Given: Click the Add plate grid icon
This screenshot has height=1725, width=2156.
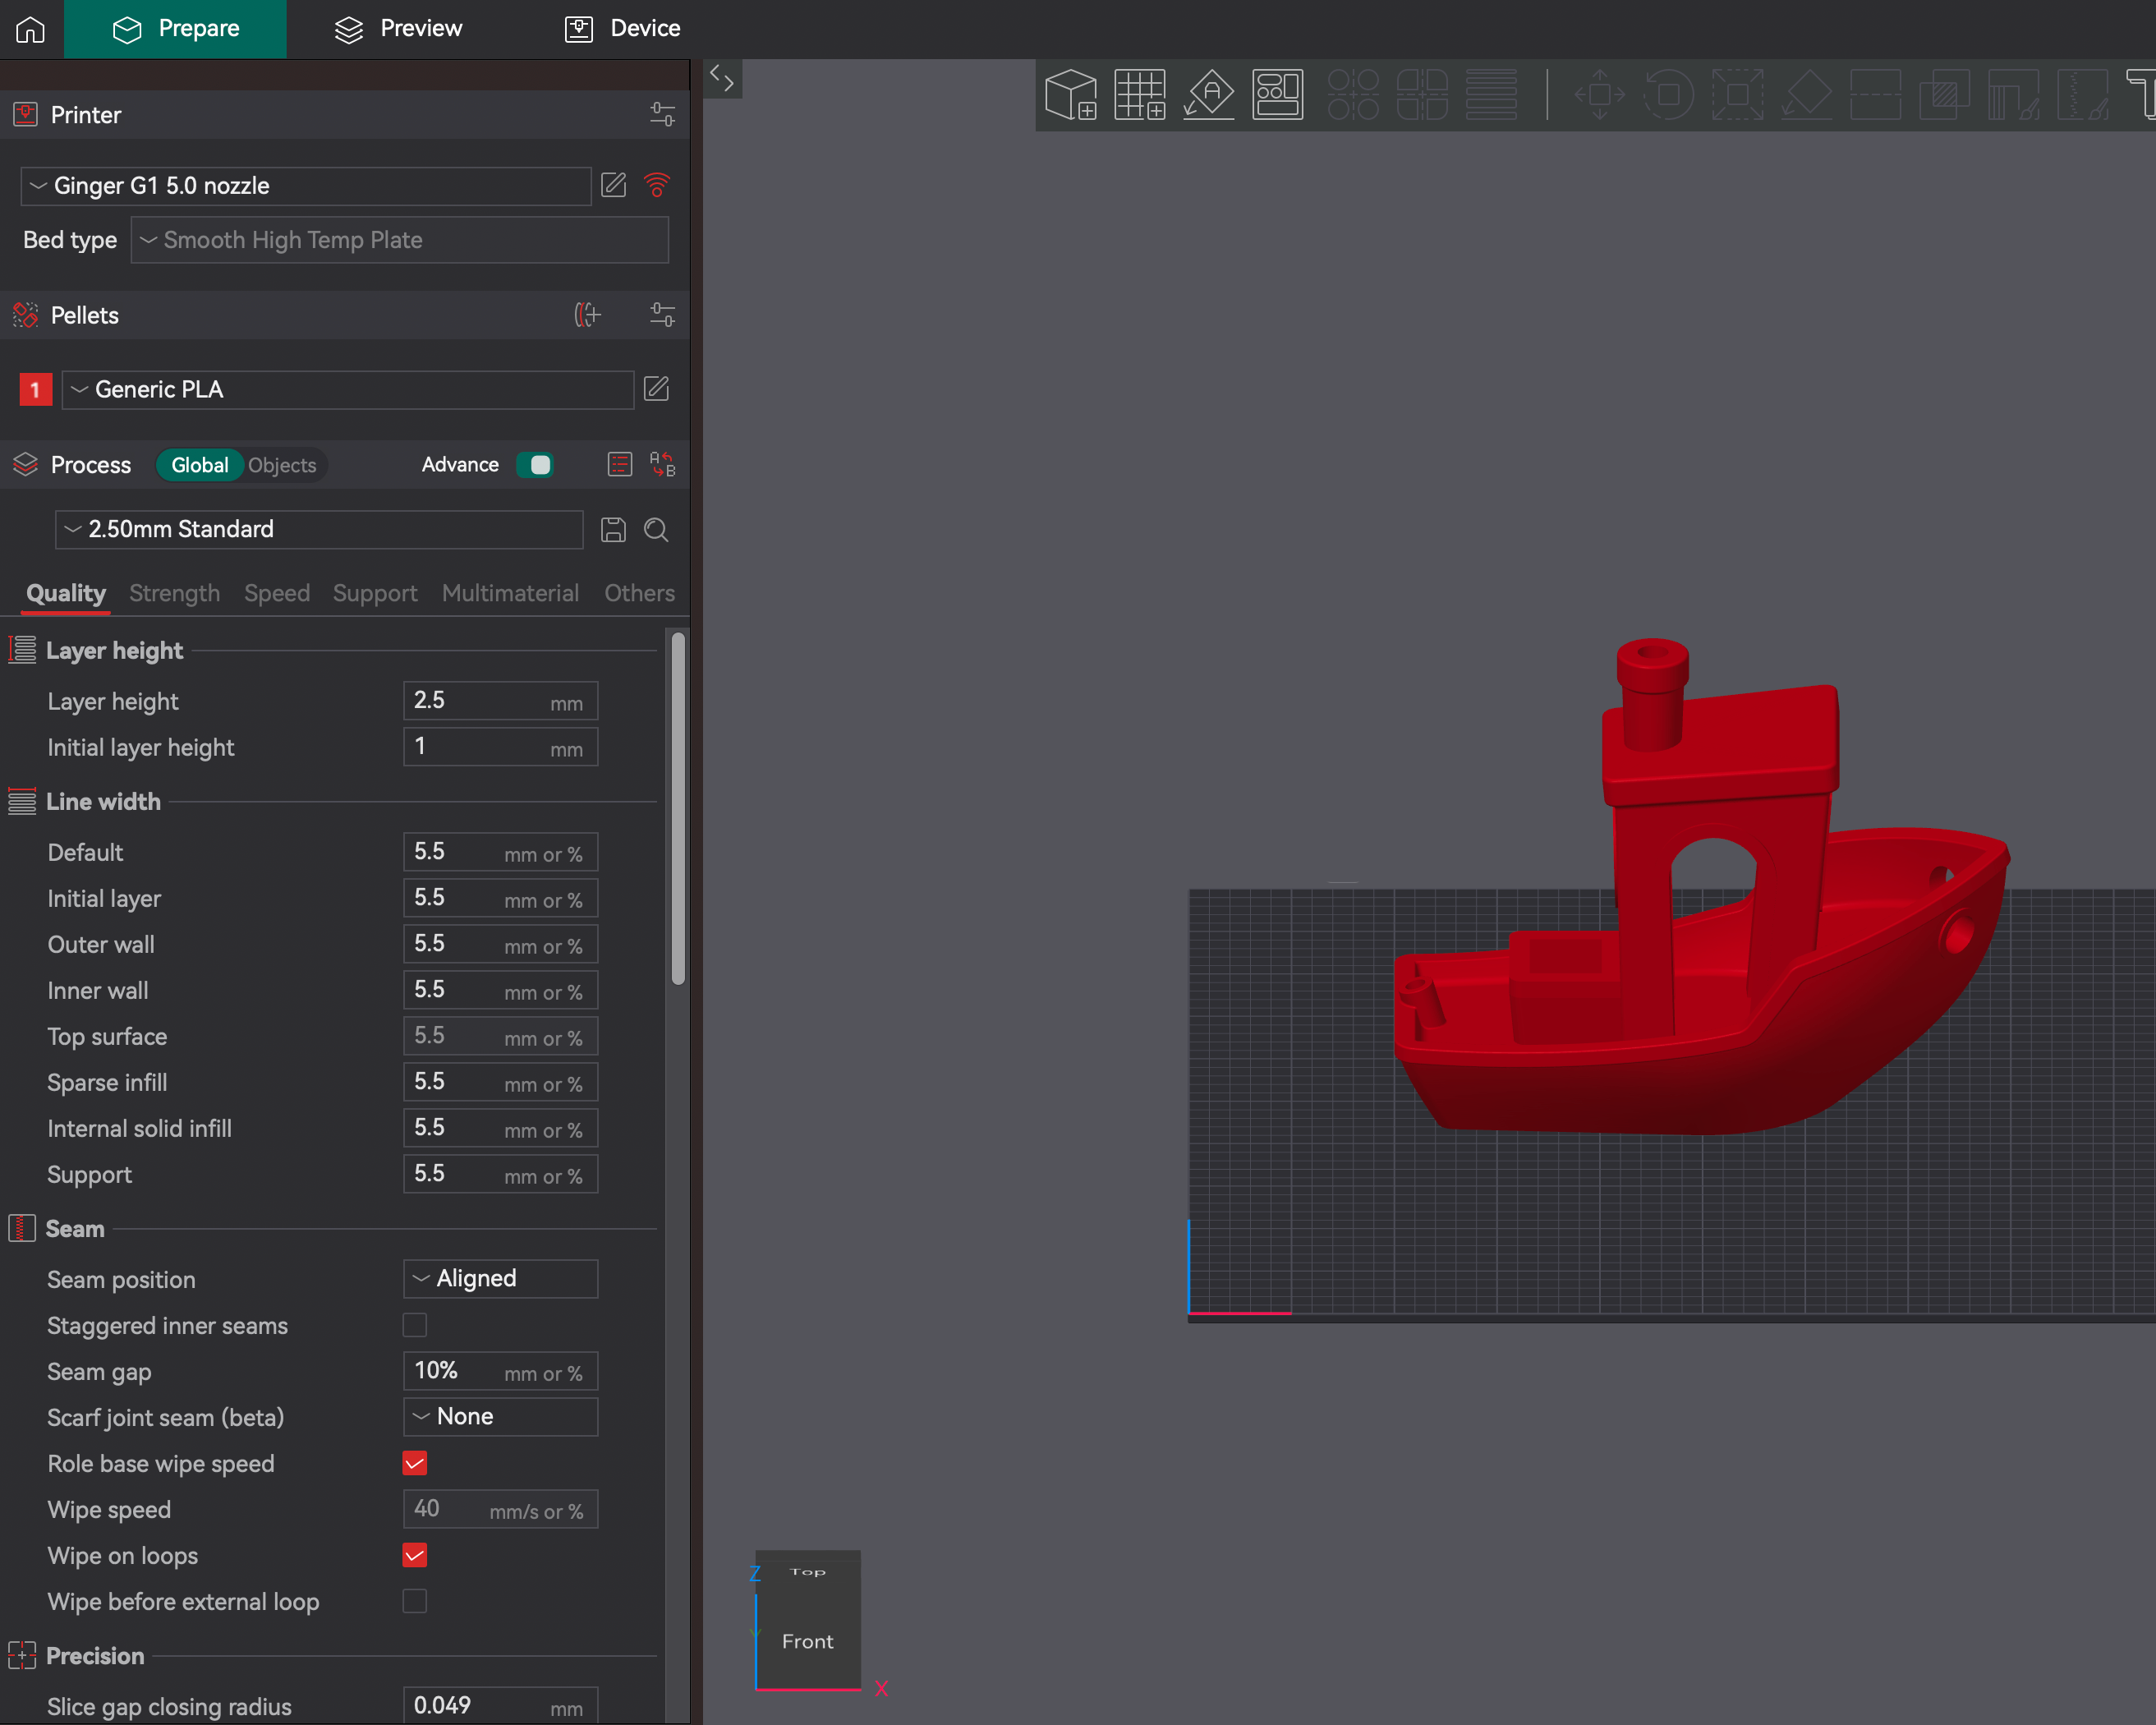Looking at the screenshot, I should click(x=1139, y=95).
